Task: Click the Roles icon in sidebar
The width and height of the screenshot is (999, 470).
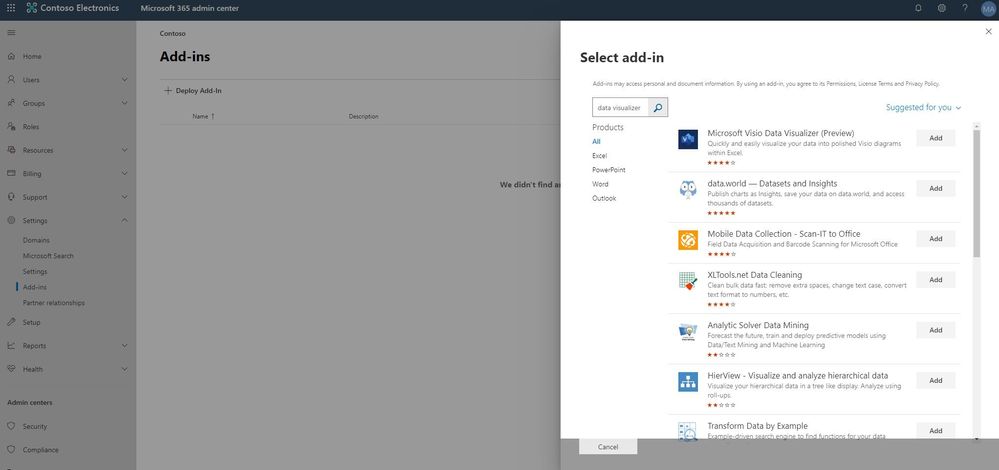Action: [x=11, y=127]
